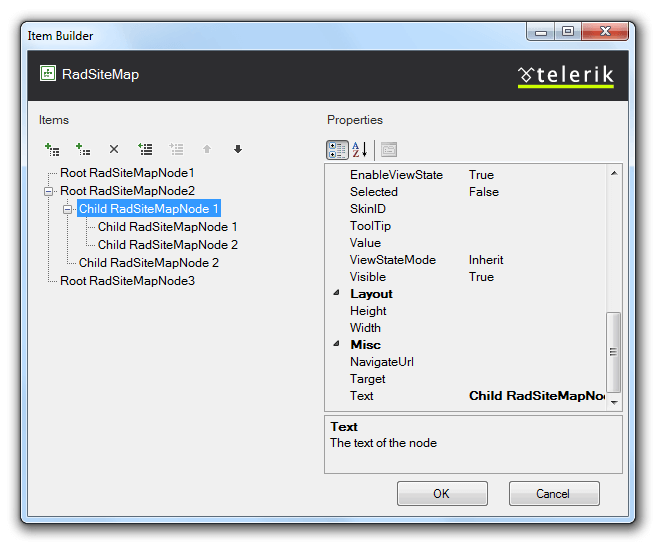Collapse Root RadSiteMapNode2 tree node
This screenshot has width=666, height=554.
(48, 192)
